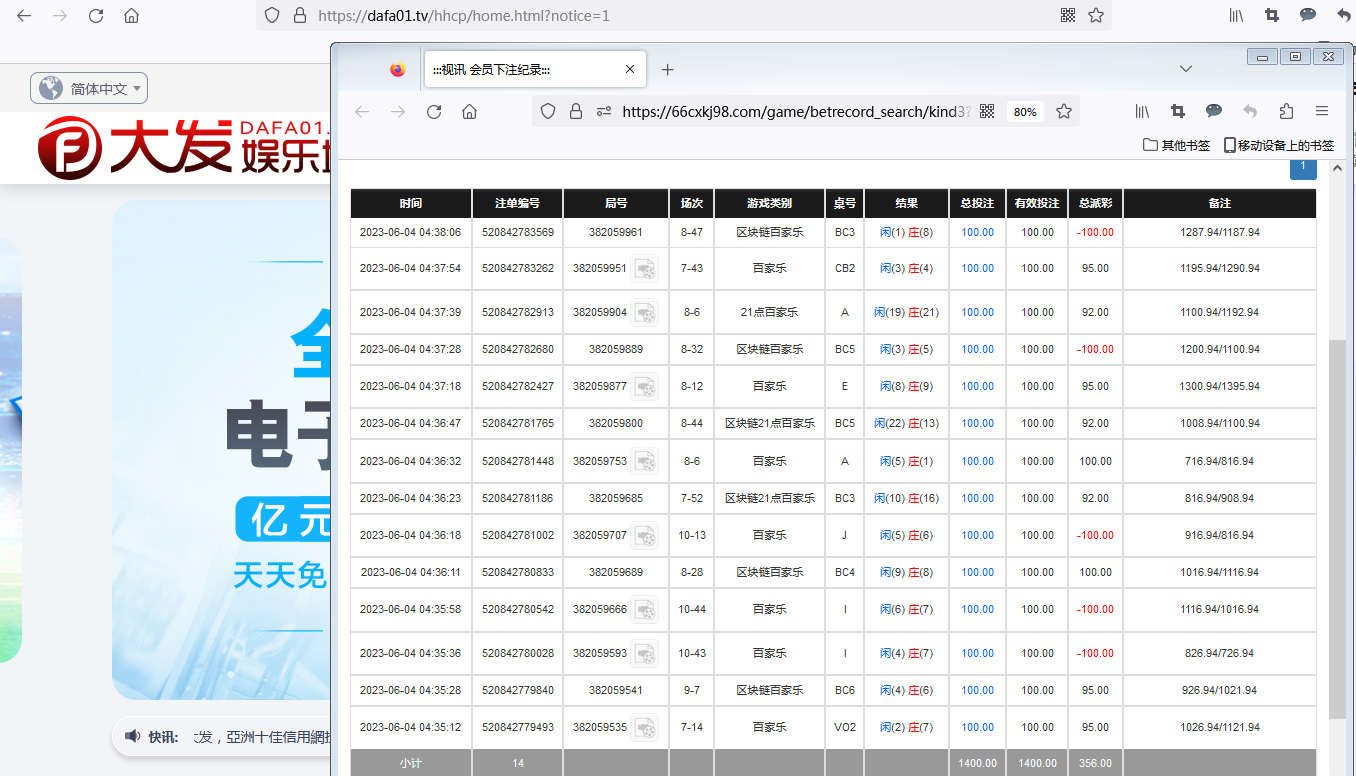Click the 总派彩 column header
Screen dimensions: 1356x776
[1095, 203]
